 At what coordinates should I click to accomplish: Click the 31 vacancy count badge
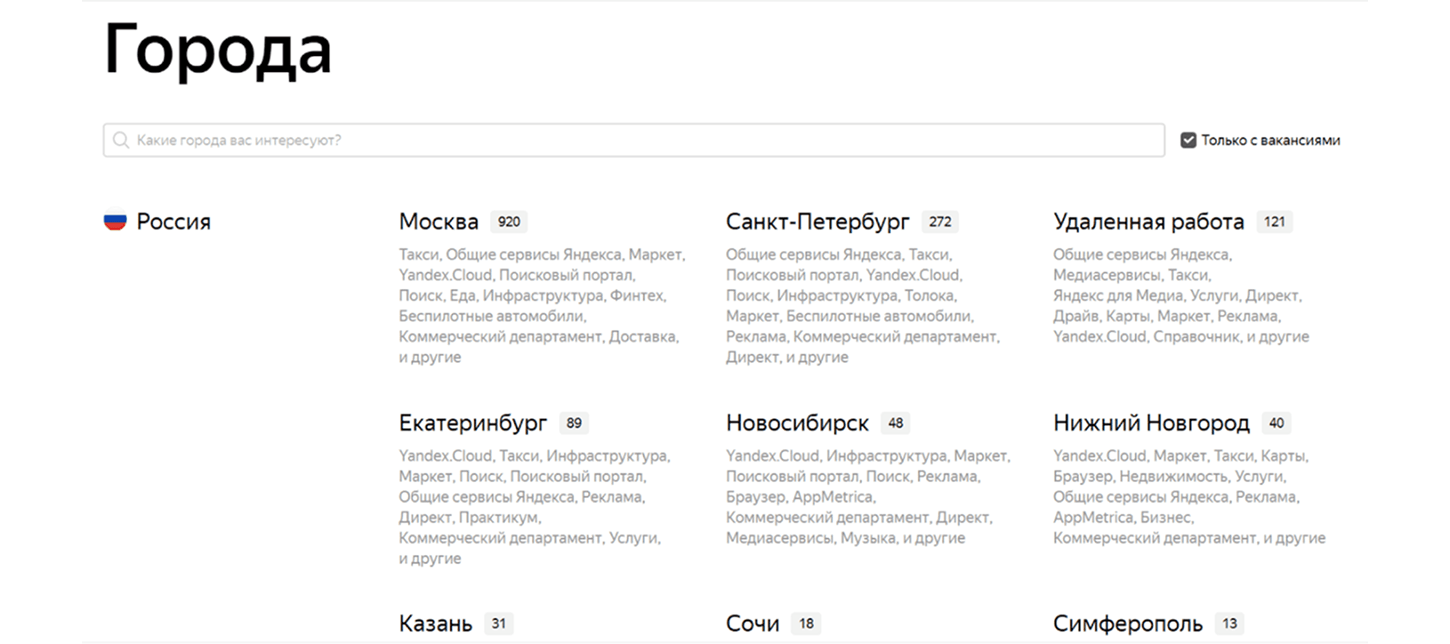[x=498, y=624]
